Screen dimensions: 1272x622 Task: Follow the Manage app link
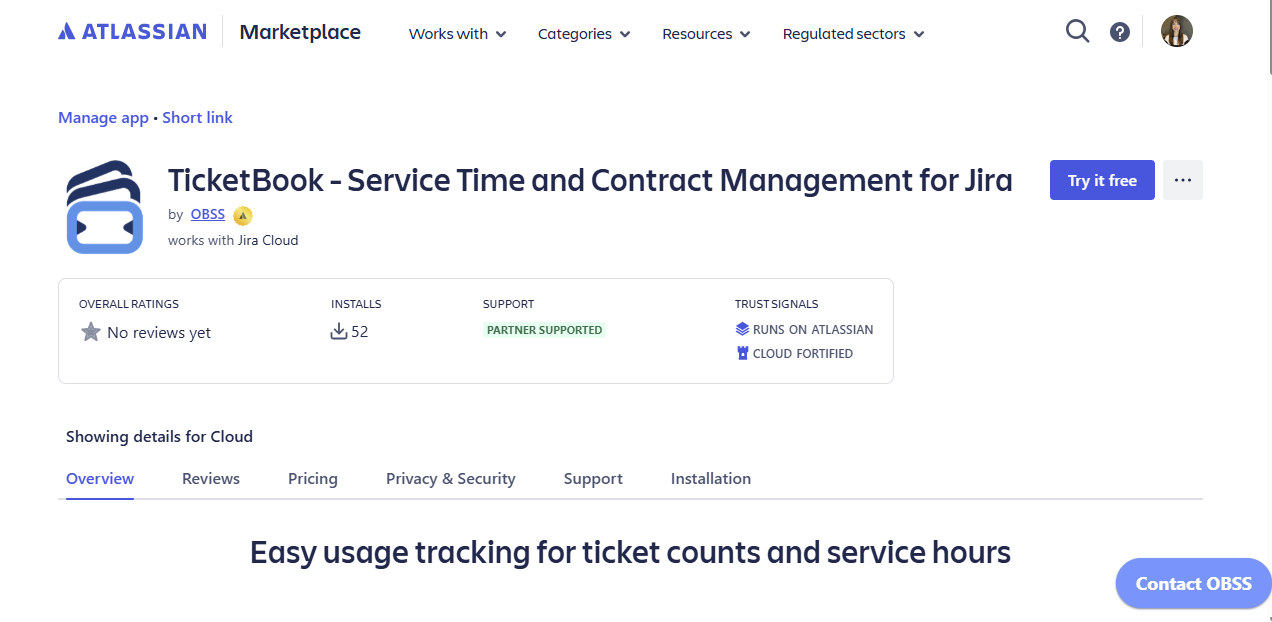[103, 118]
